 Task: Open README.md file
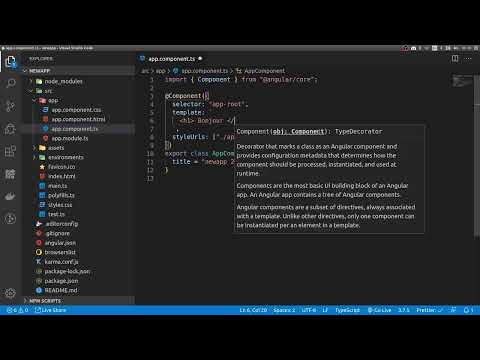click(x=61, y=290)
